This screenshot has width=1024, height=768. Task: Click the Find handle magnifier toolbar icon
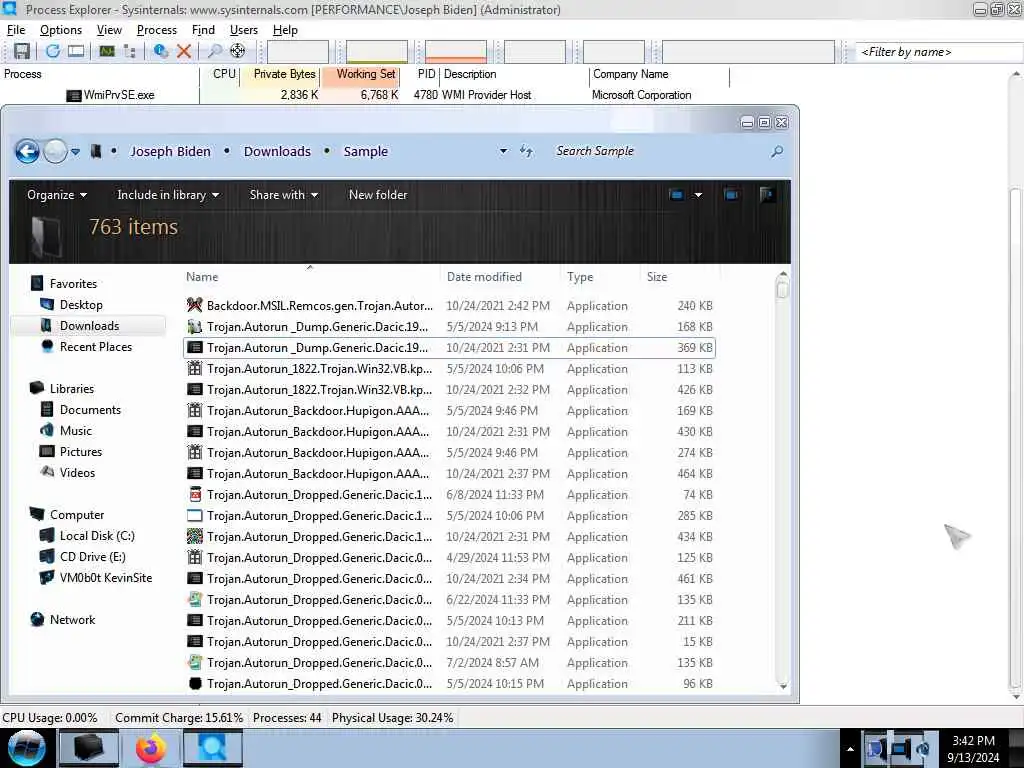point(214,51)
